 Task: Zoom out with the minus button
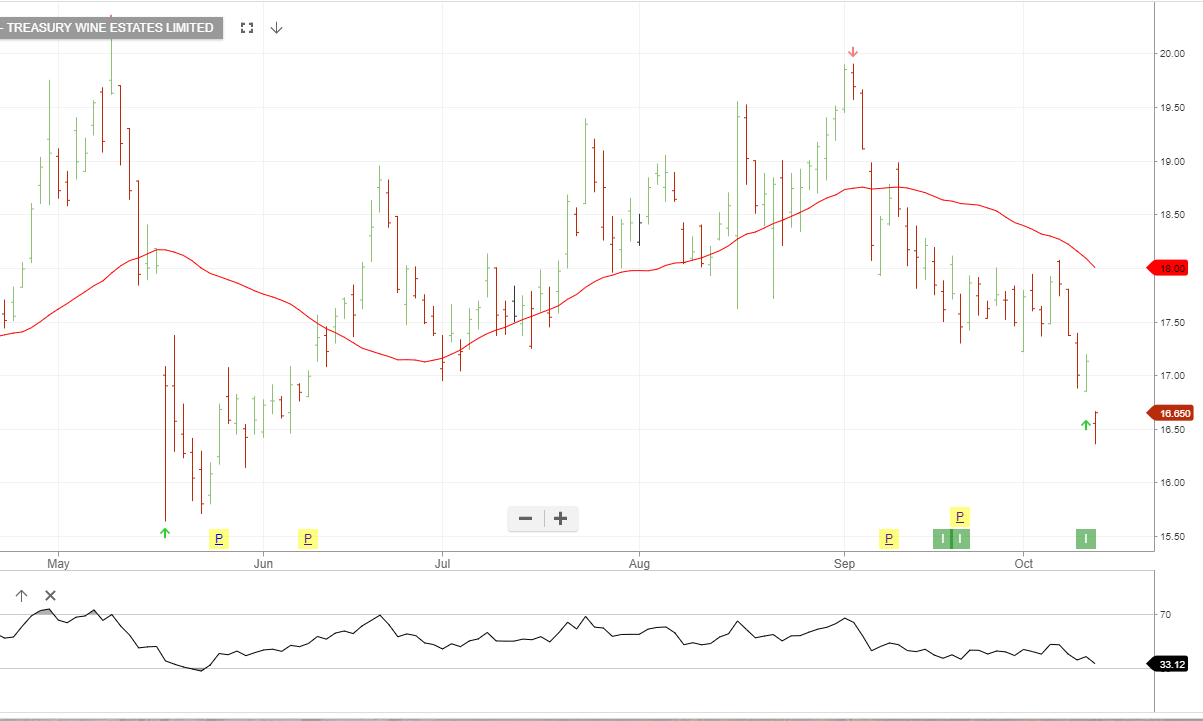point(525,518)
